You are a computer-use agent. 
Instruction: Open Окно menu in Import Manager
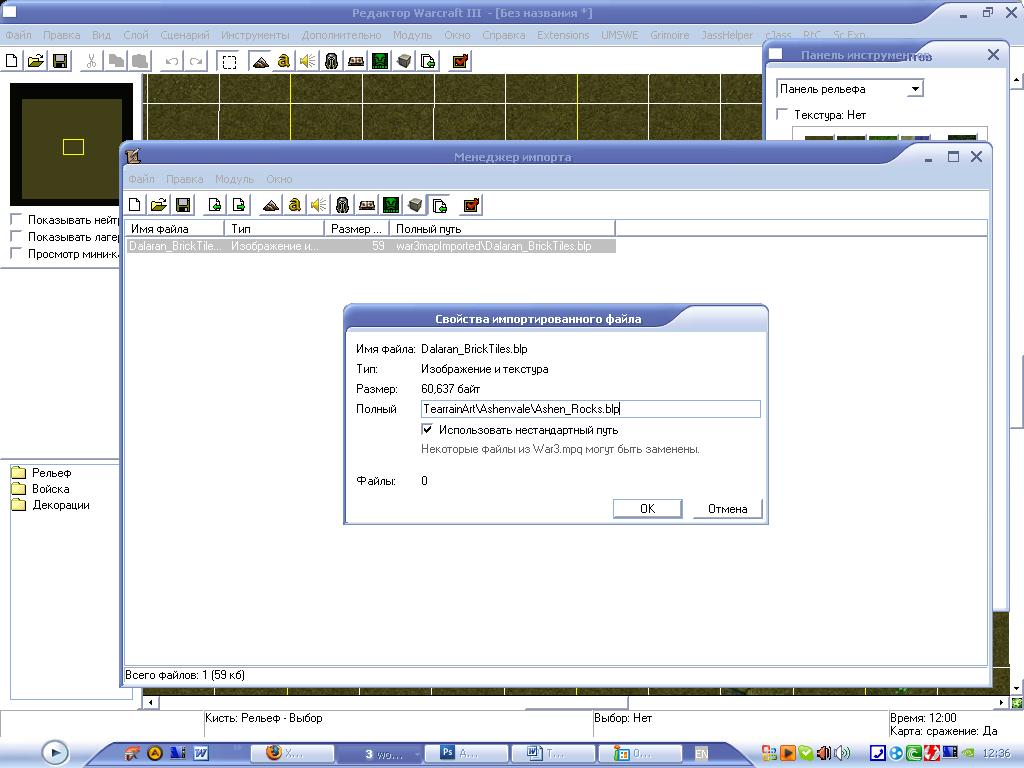click(x=279, y=179)
